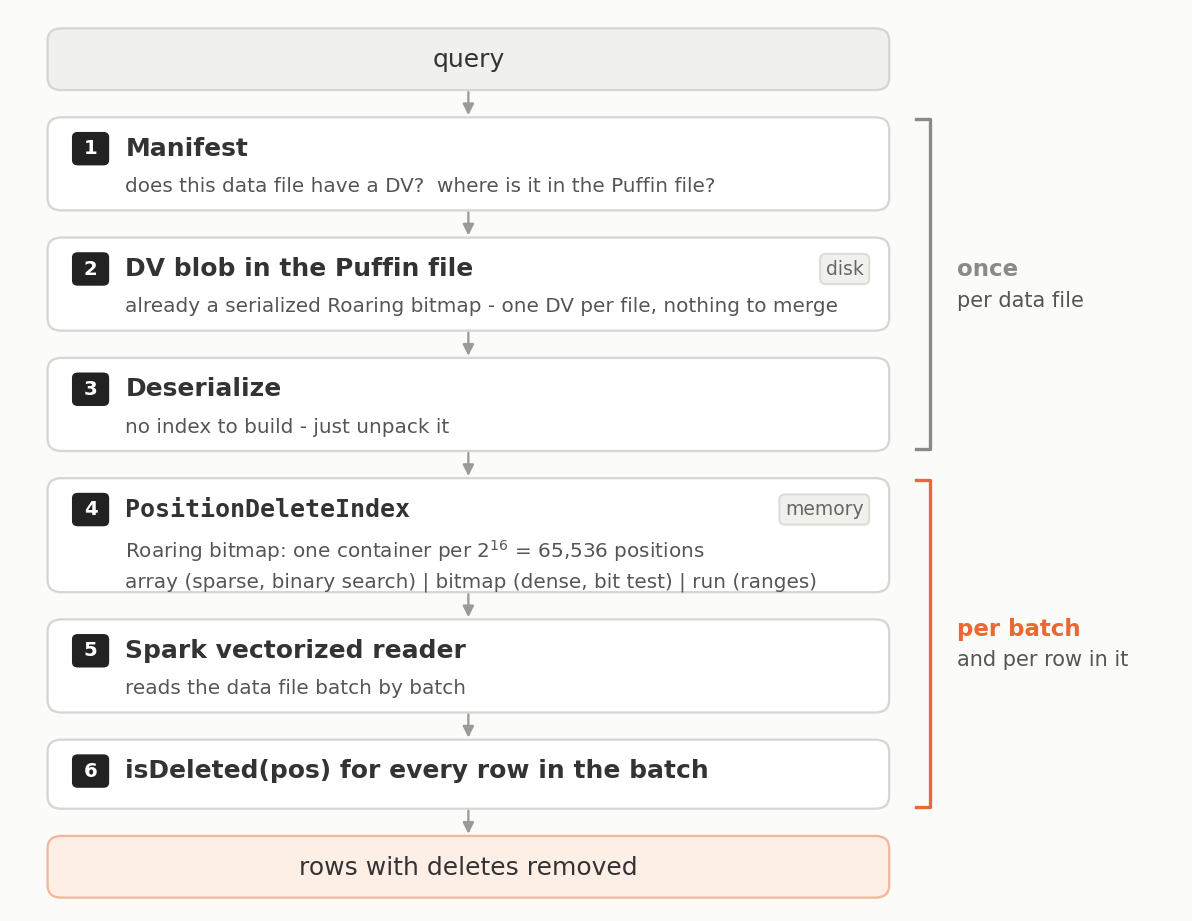
Task: Select the "Deserialize" heading
Action: pos(203,388)
